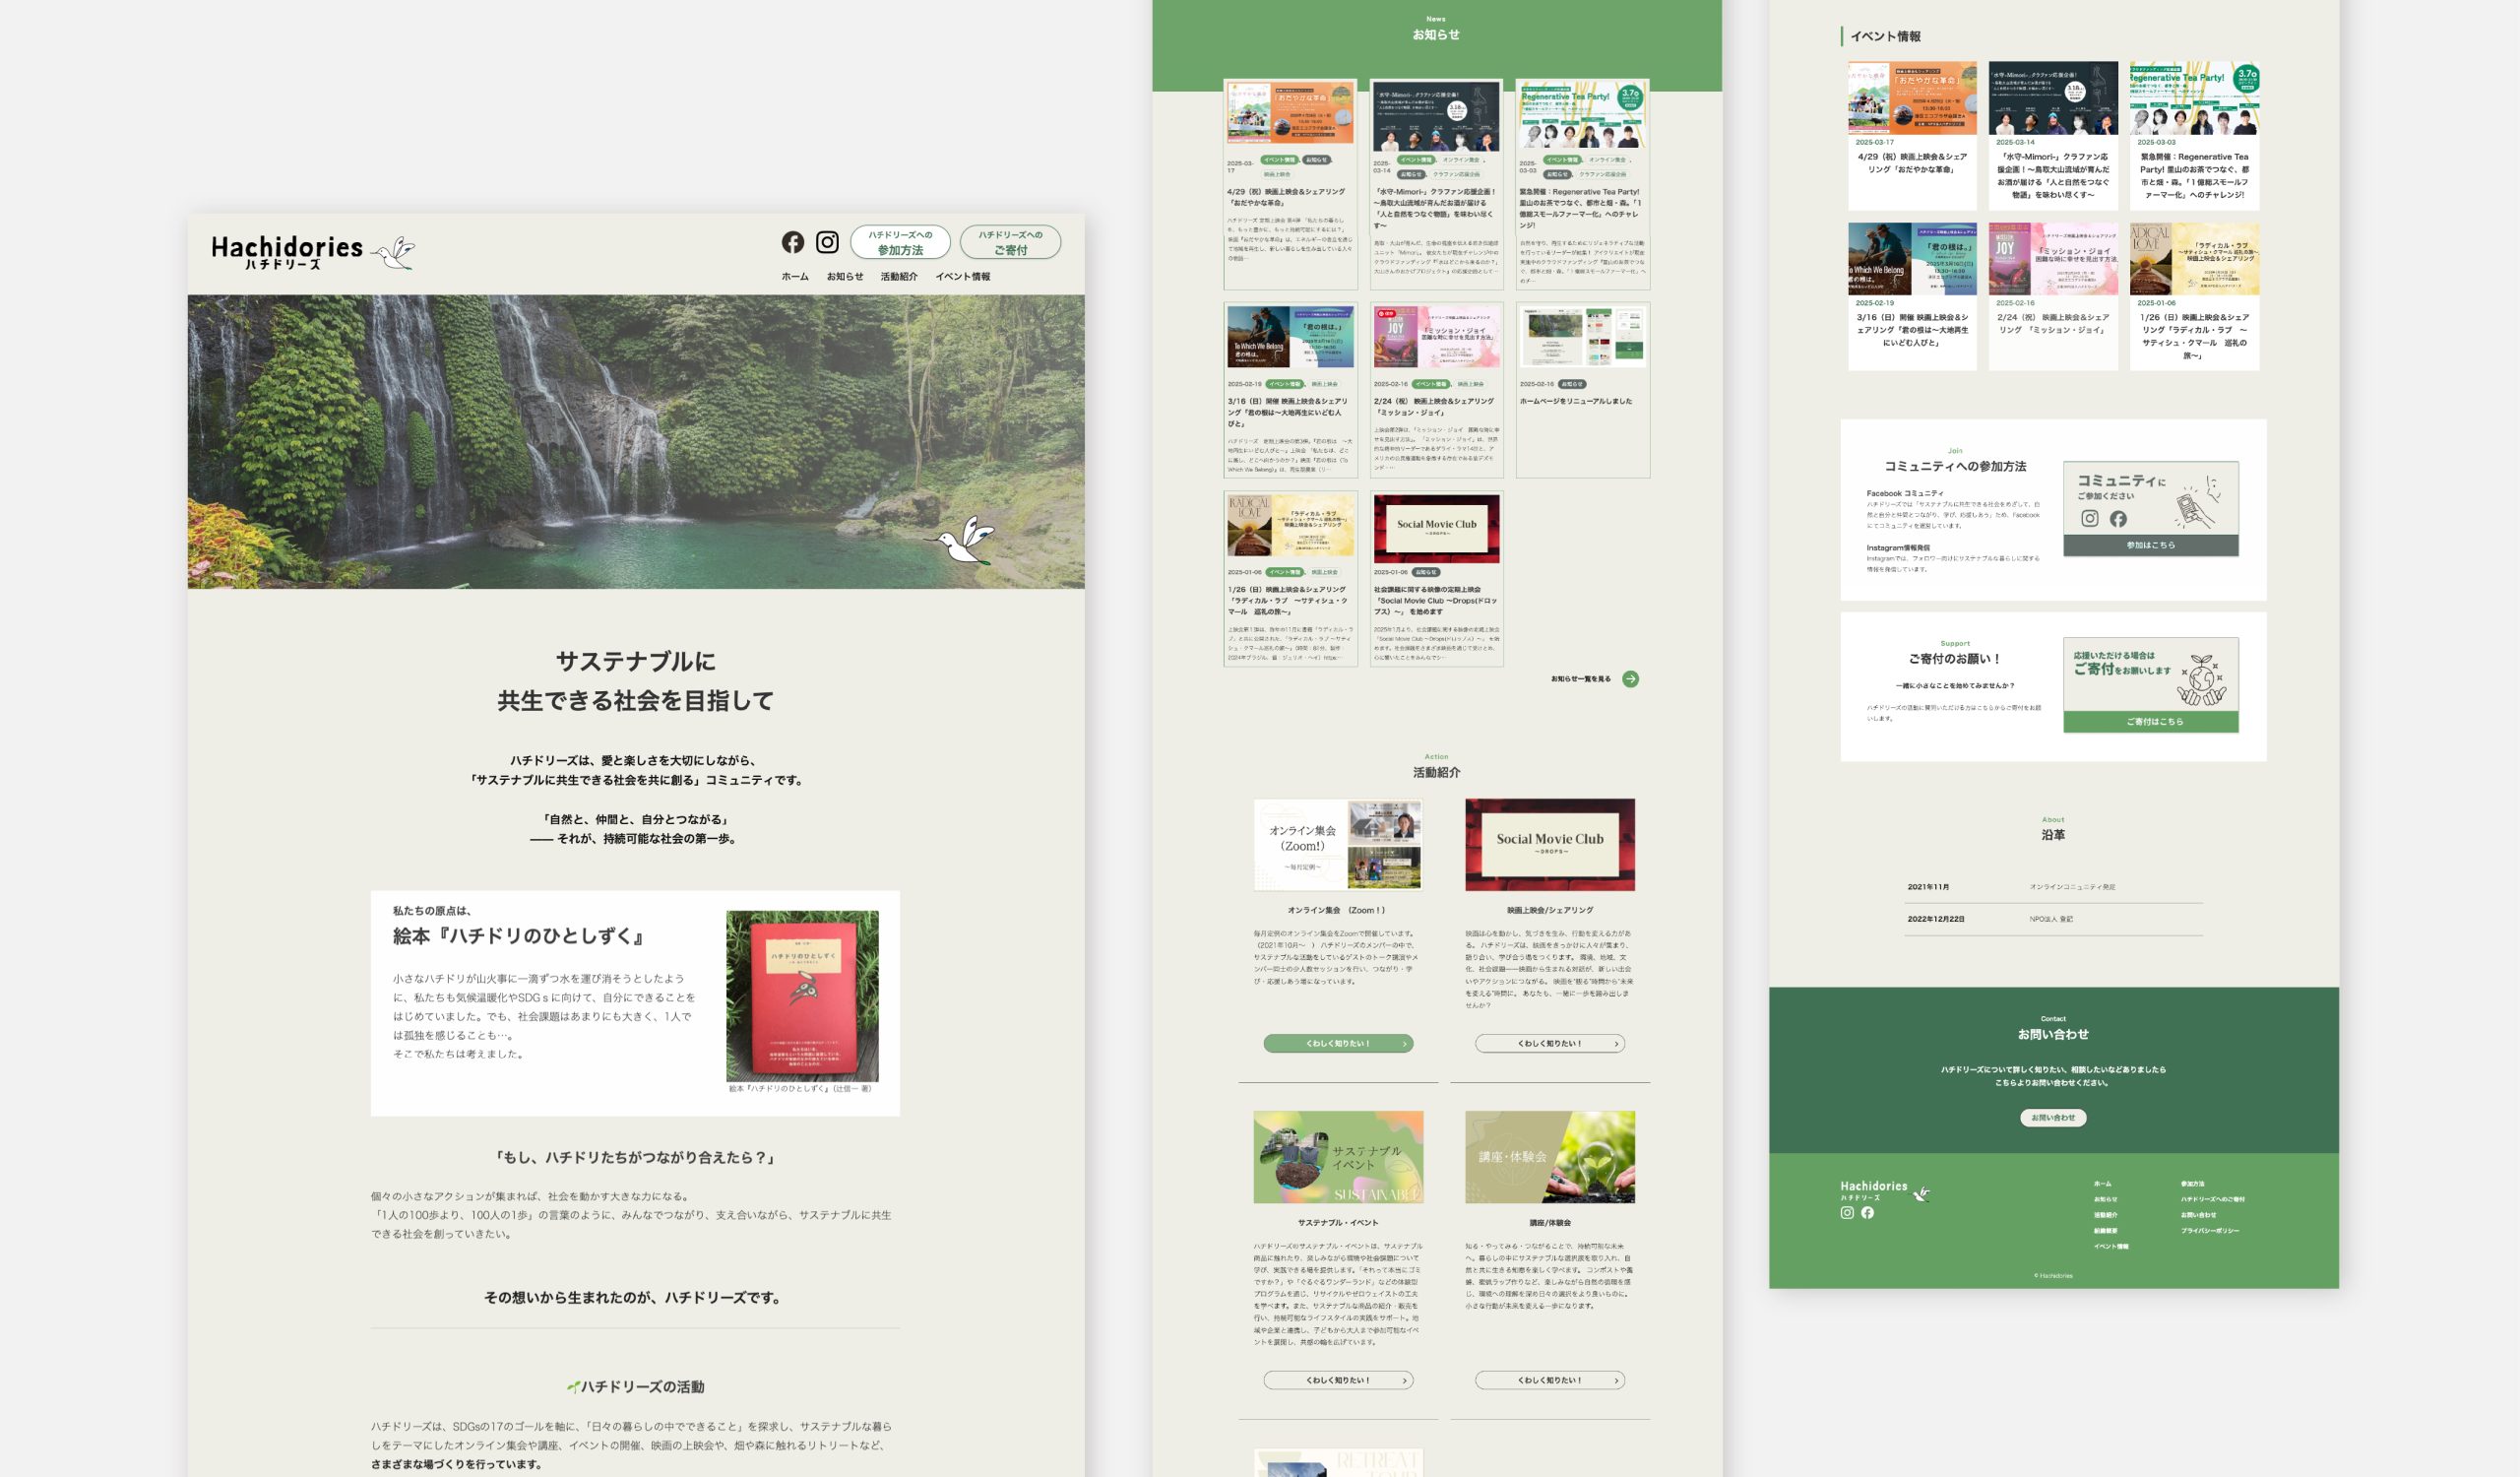Click the ハチドリーズへの参加方法 header button
This screenshot has width=2520, height=1477.
point(900,242)
